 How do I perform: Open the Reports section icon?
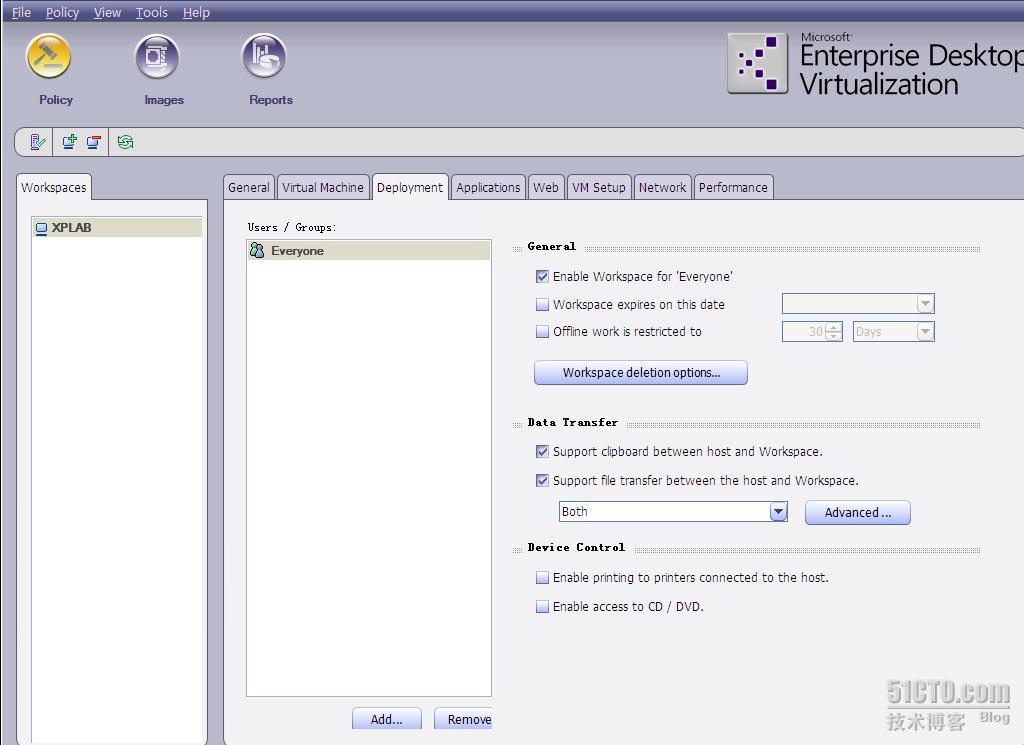tap(264, 57)
